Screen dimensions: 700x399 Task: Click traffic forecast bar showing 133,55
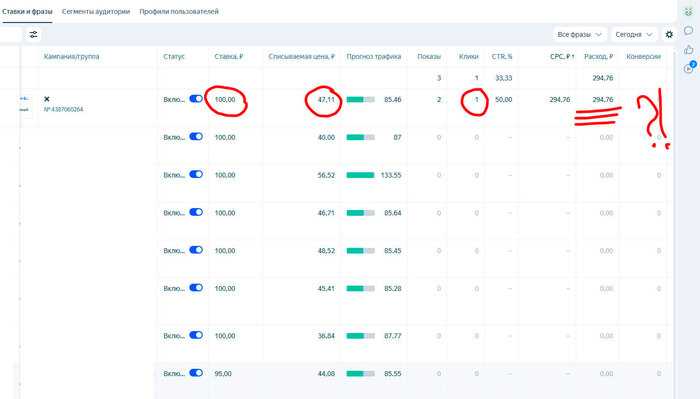[x=360, y=175]
